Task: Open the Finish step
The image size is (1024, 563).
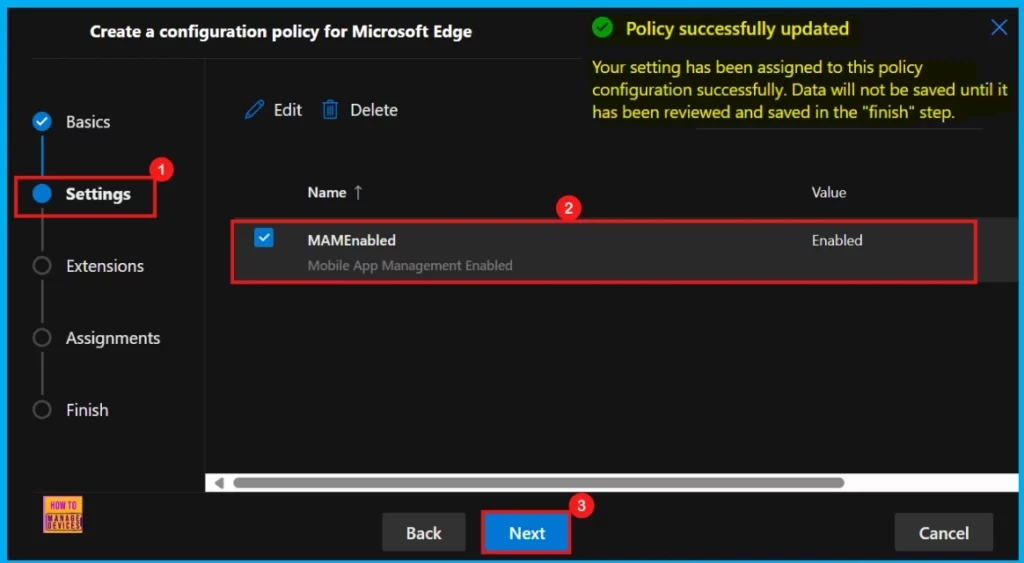Action: 87,410
